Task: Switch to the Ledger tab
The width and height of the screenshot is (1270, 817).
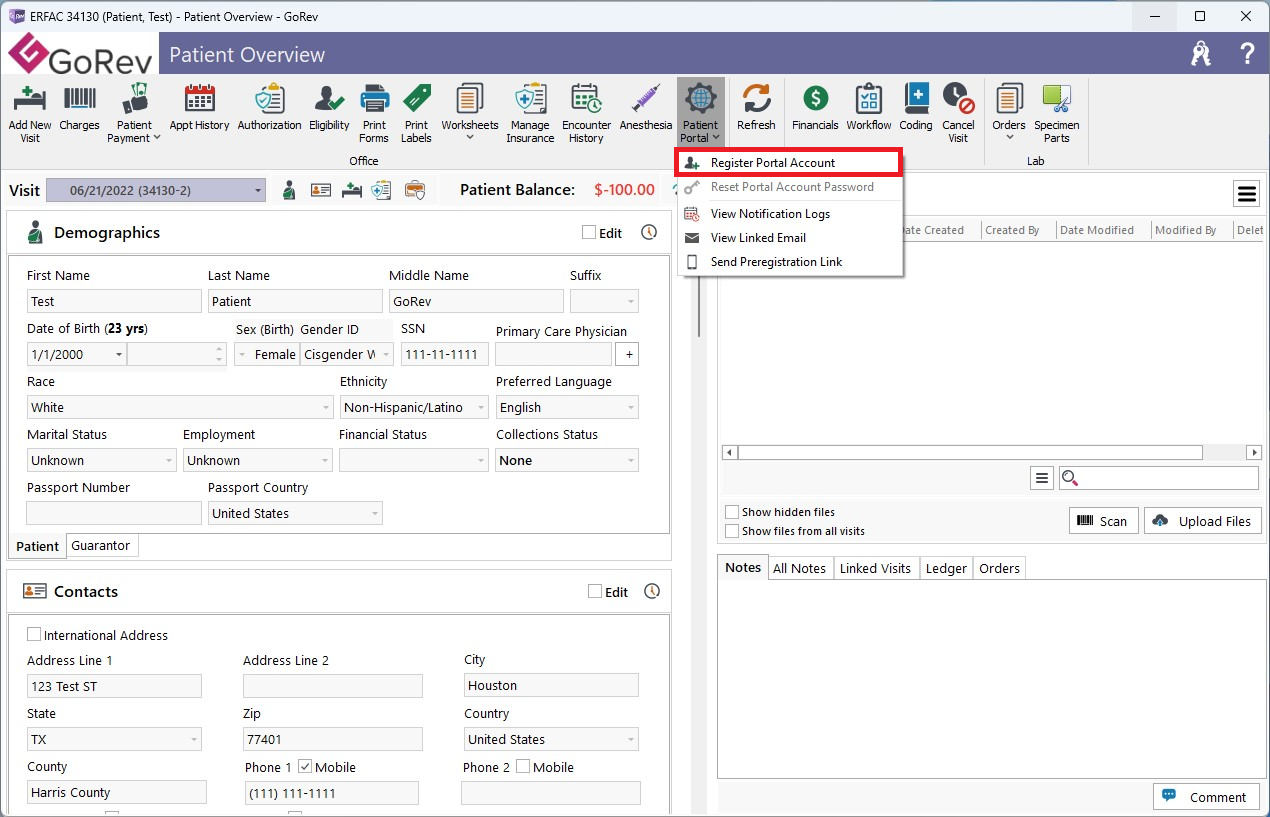Action: (x=946, y=568)
